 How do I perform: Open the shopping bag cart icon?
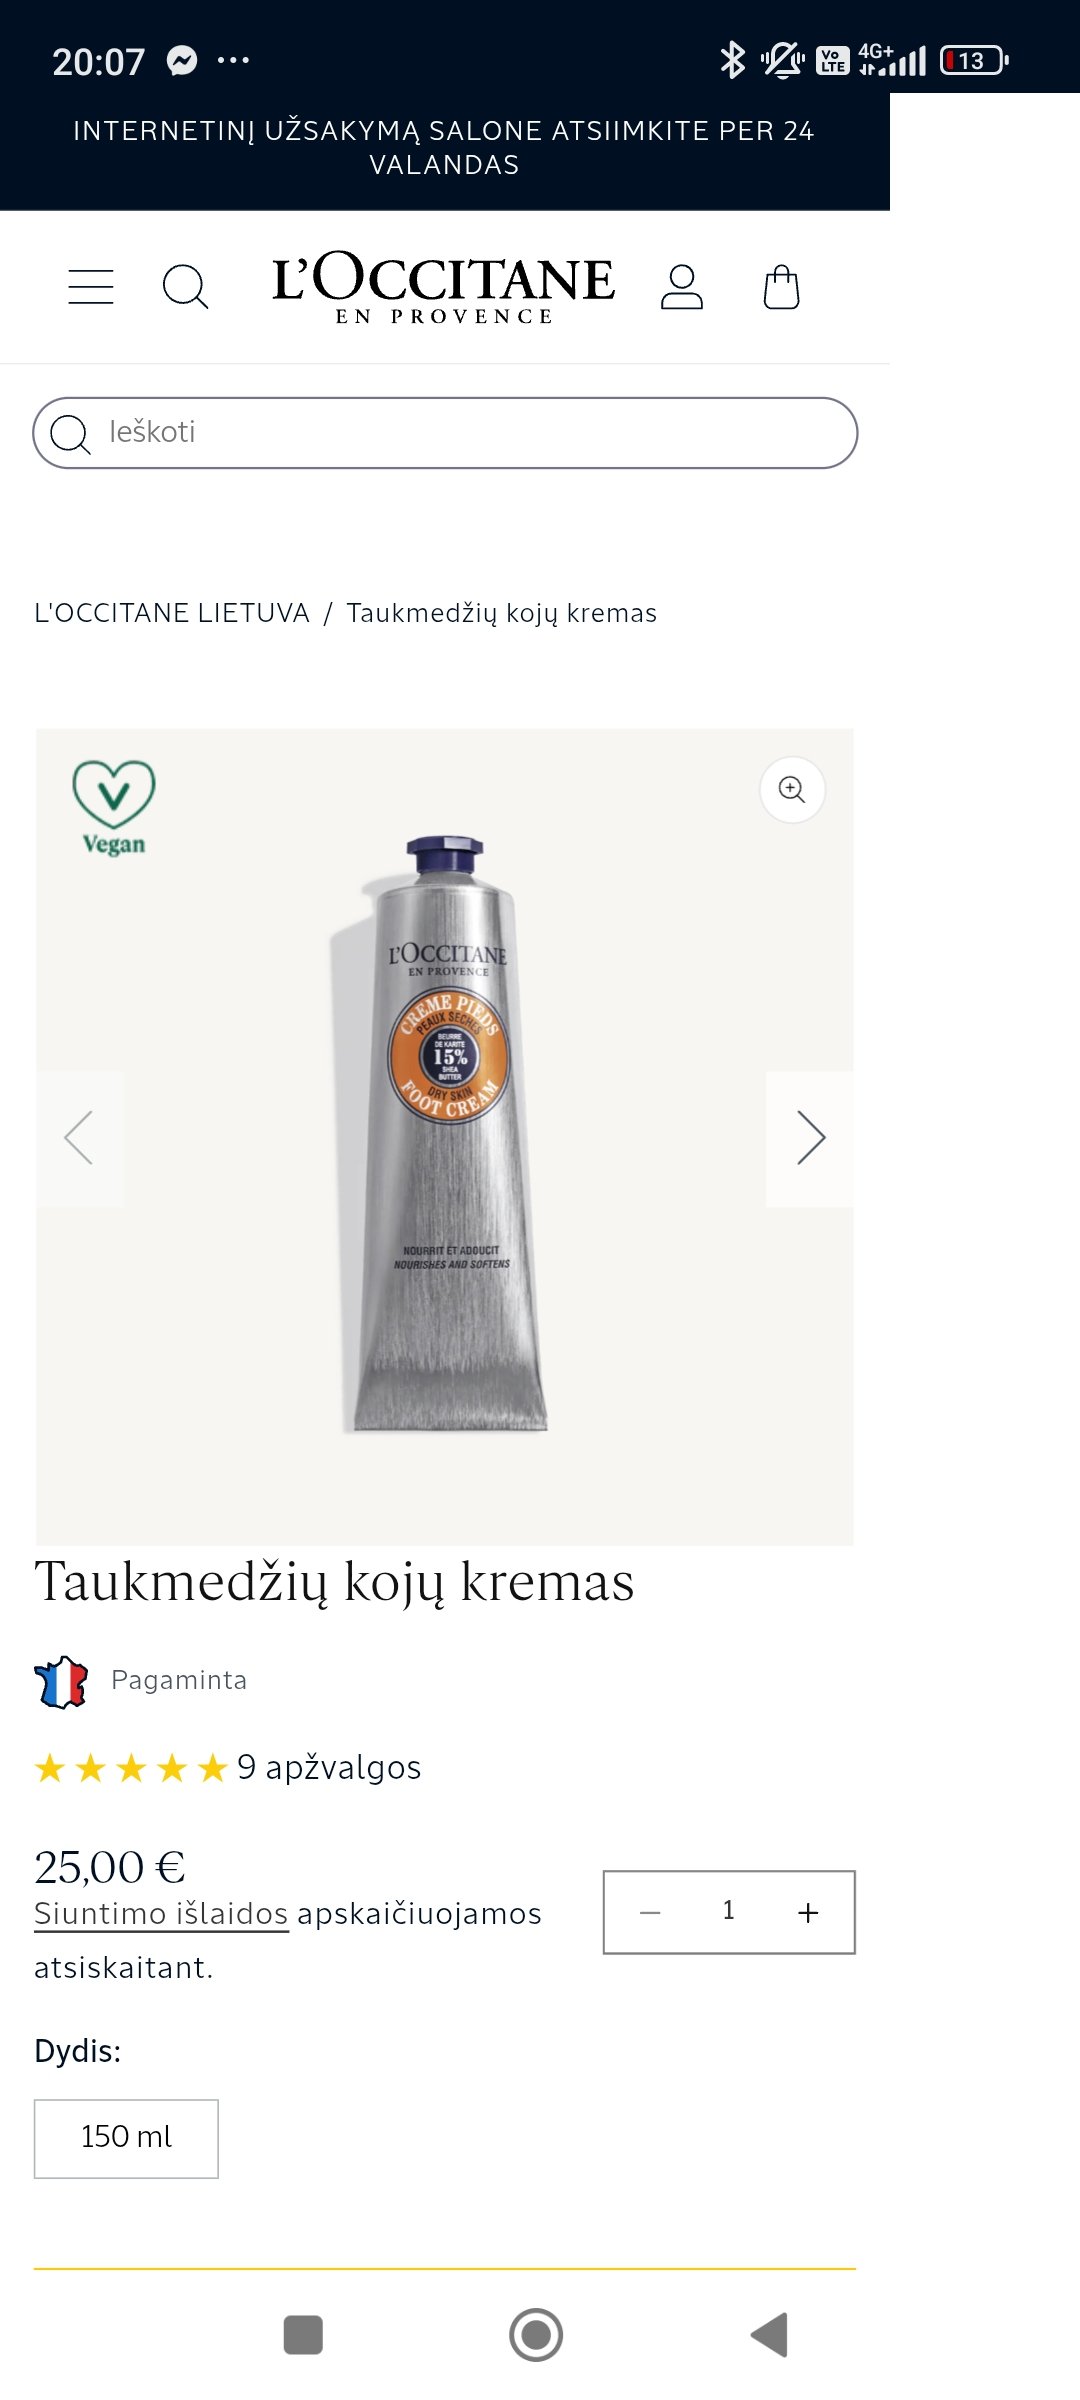tap(781, 287)
